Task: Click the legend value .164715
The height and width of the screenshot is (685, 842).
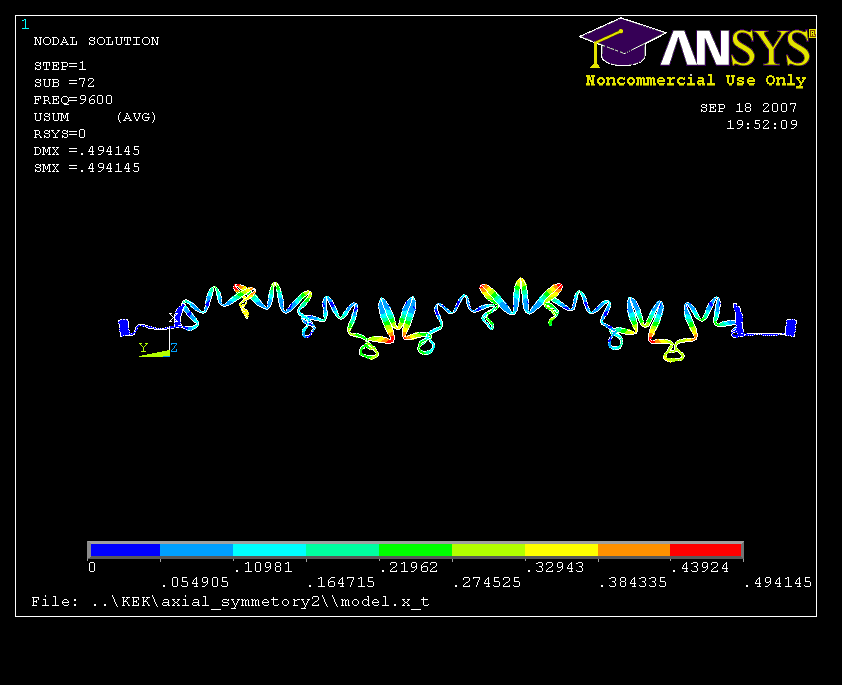Action: [340, 582]
